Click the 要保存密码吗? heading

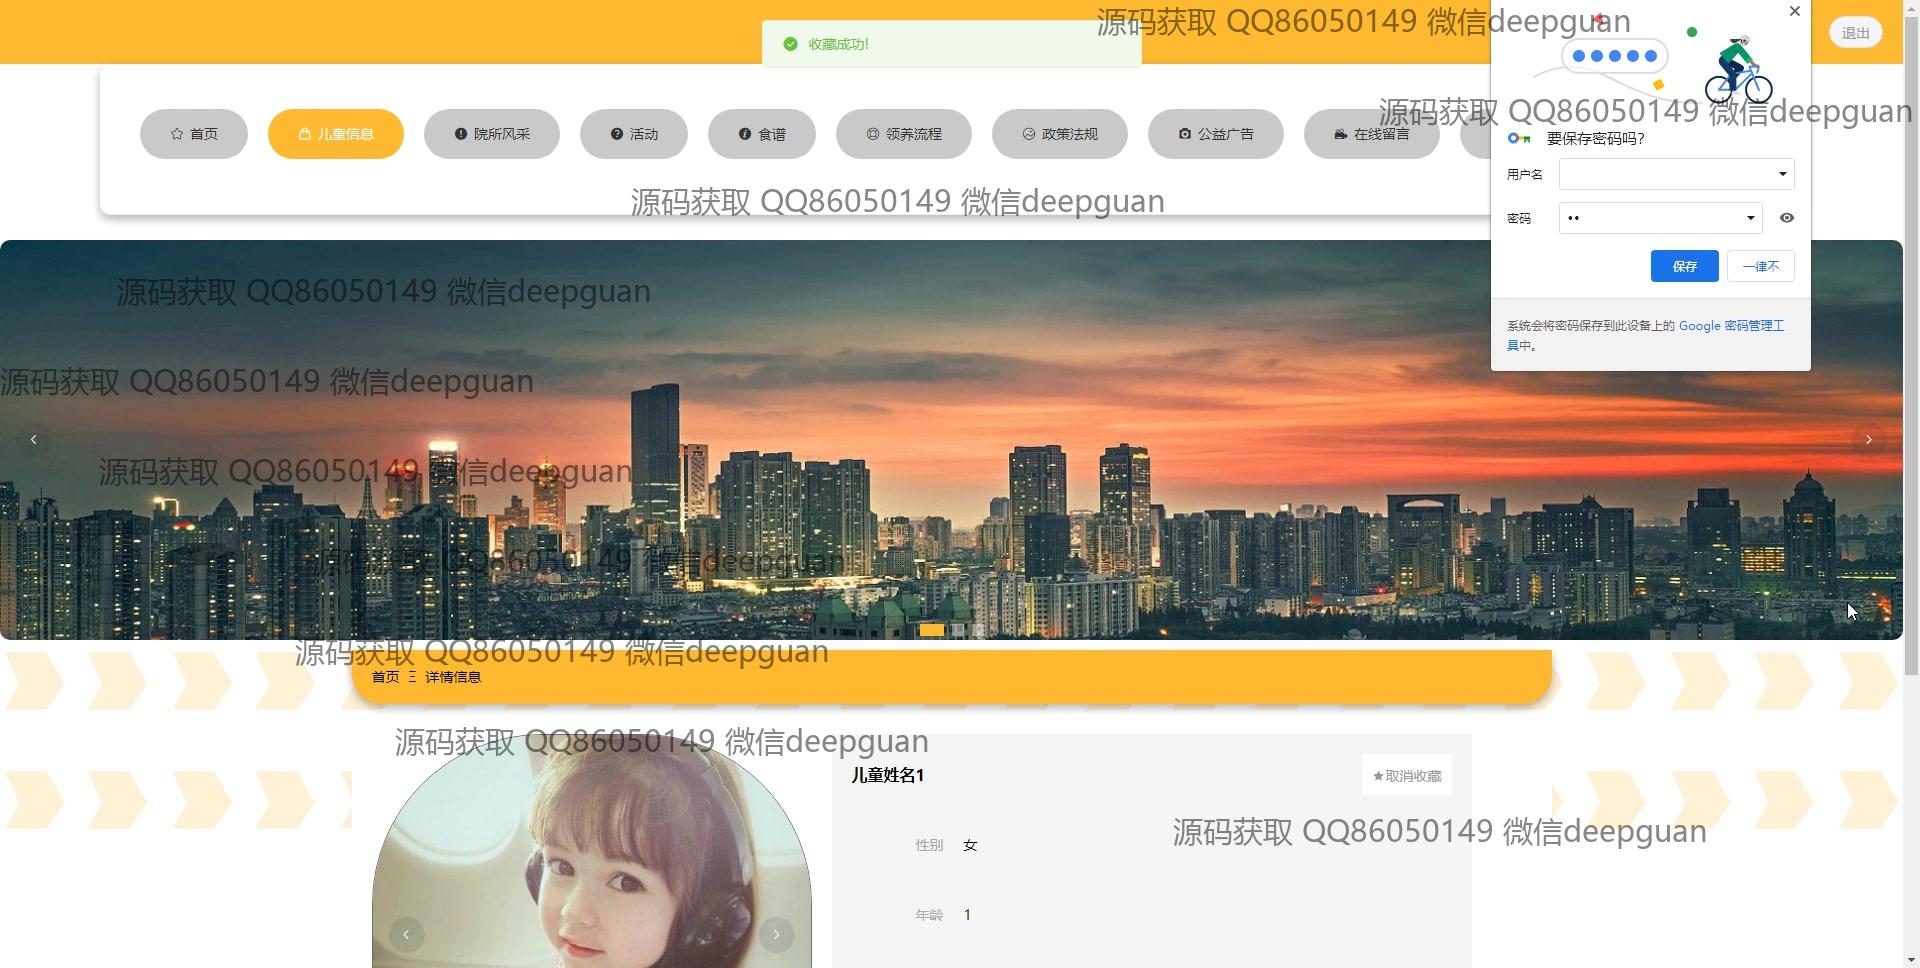click(1595, 139)
